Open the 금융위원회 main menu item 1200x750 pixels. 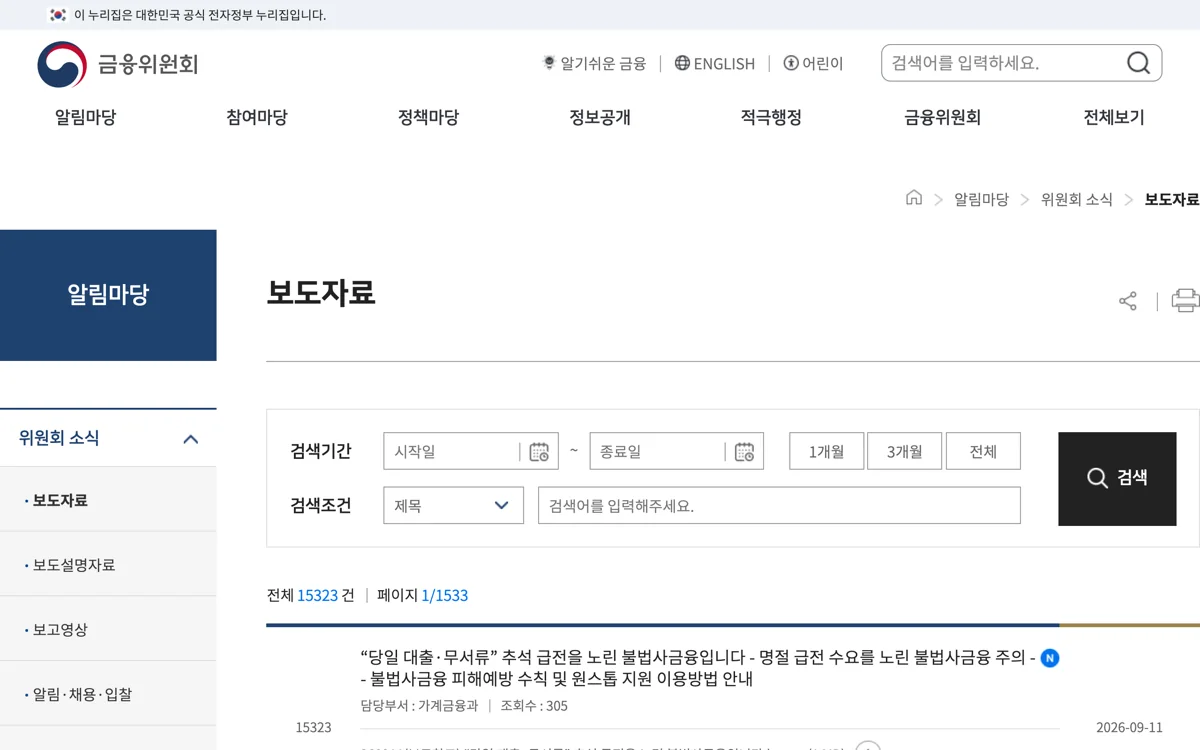point(942,117)
